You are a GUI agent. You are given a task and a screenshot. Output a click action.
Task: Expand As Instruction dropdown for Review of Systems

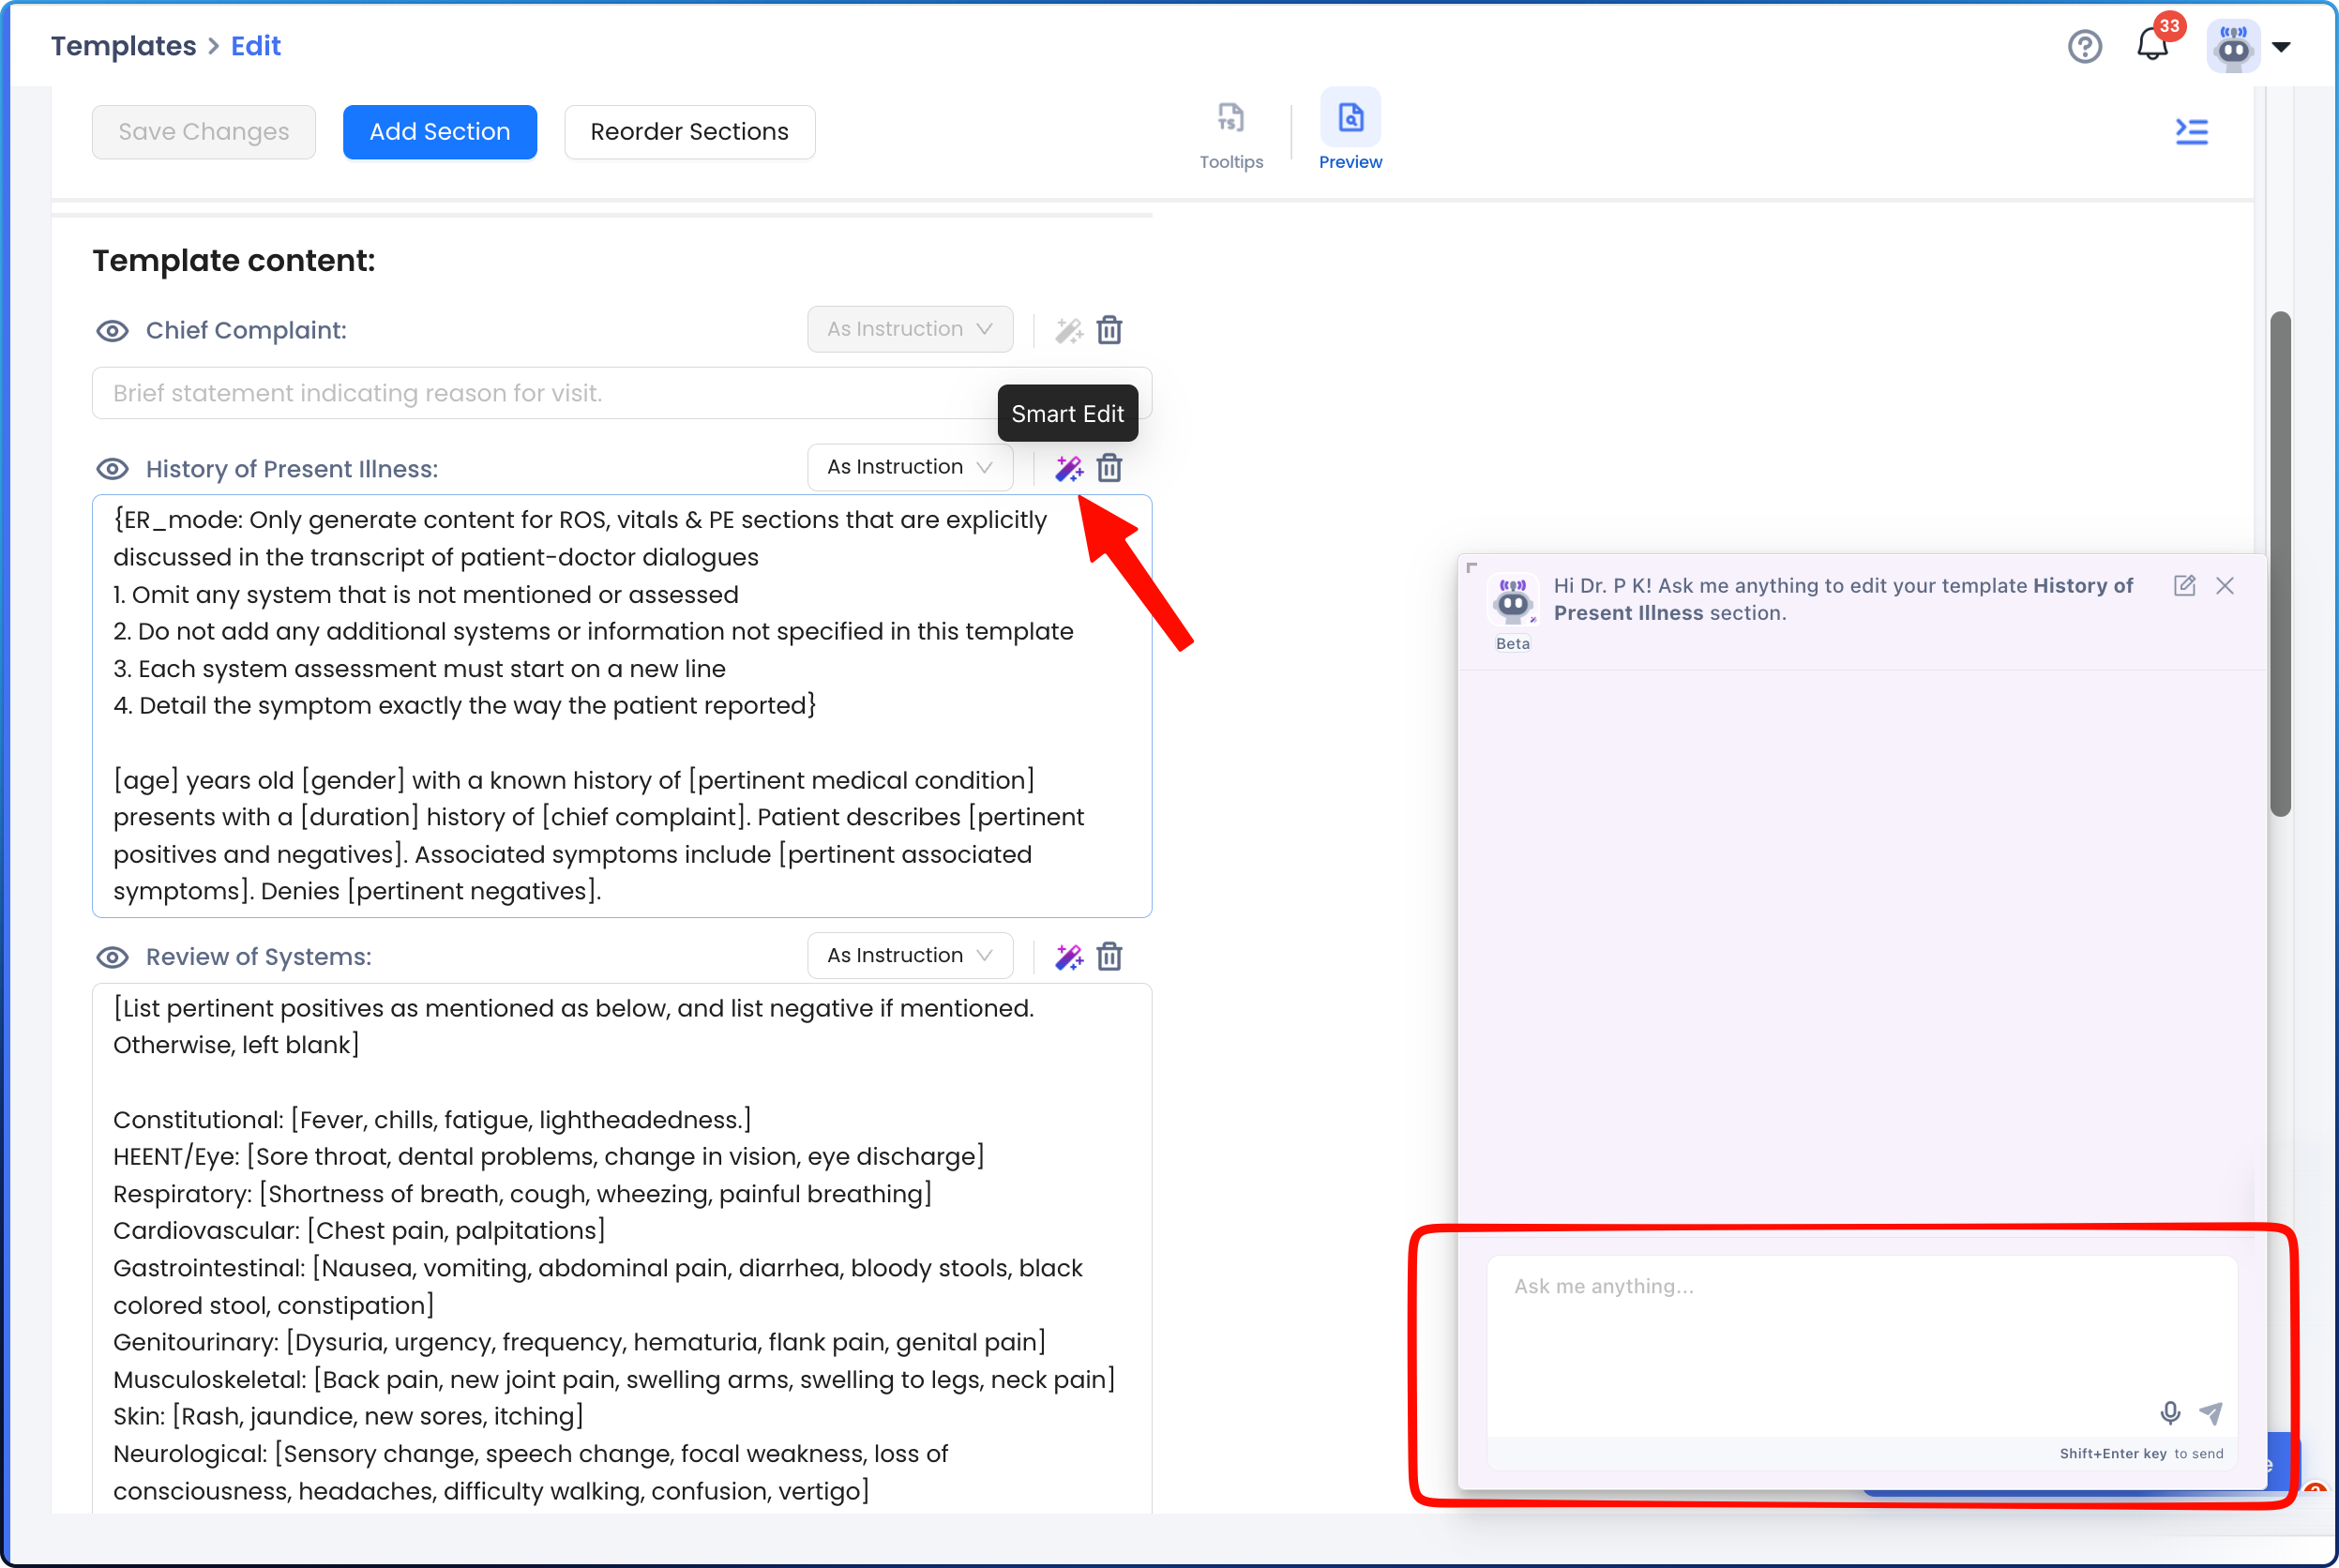(x=909, y=956)
